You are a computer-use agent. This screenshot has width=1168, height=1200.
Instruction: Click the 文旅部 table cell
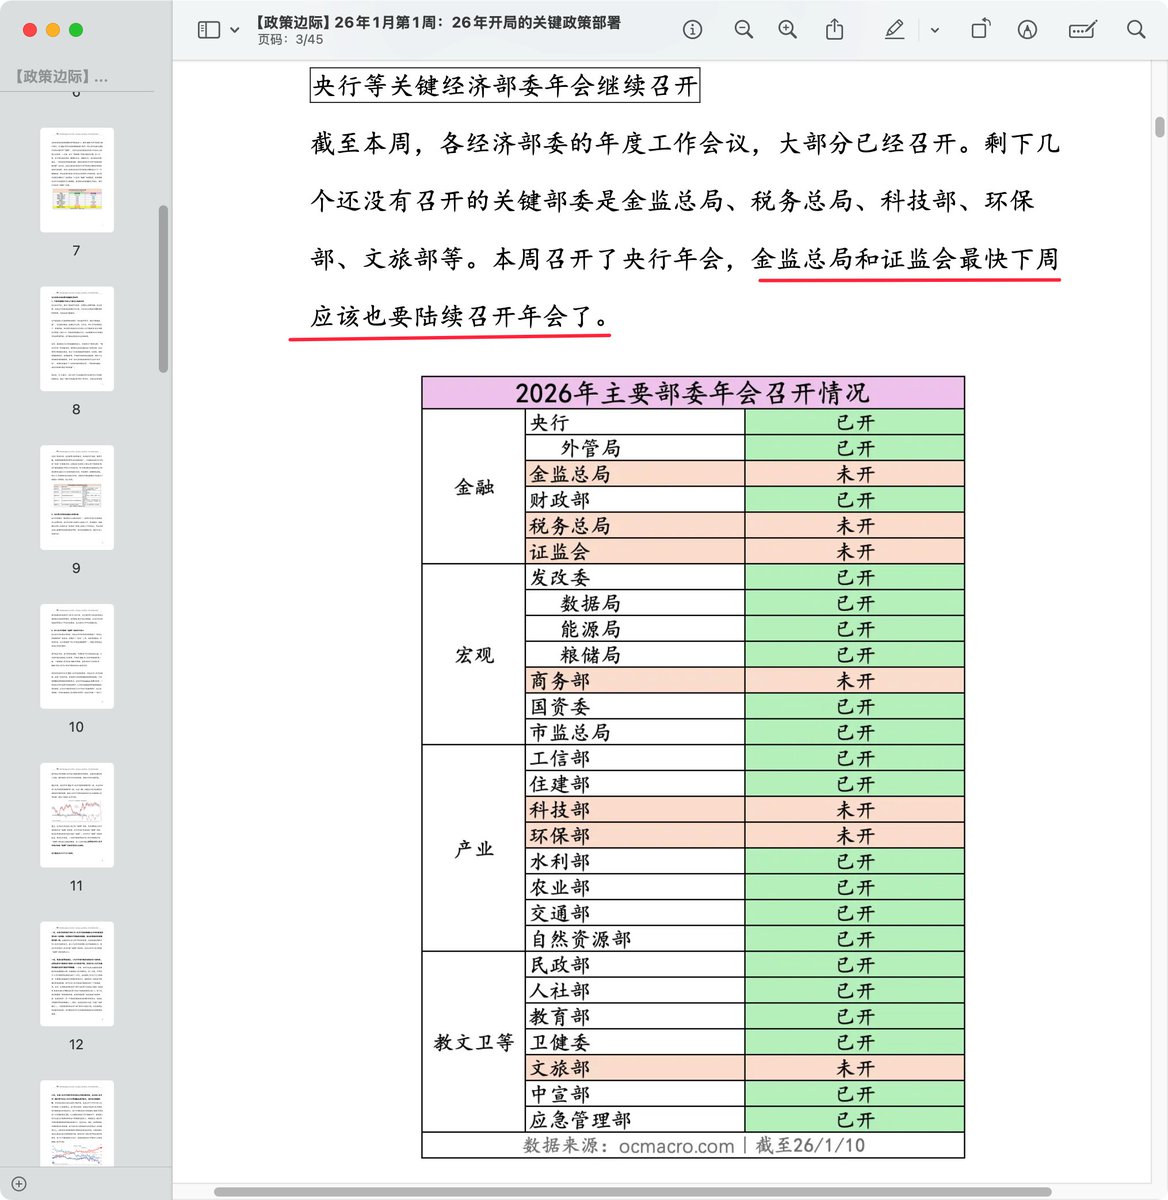click(635, 1069)
